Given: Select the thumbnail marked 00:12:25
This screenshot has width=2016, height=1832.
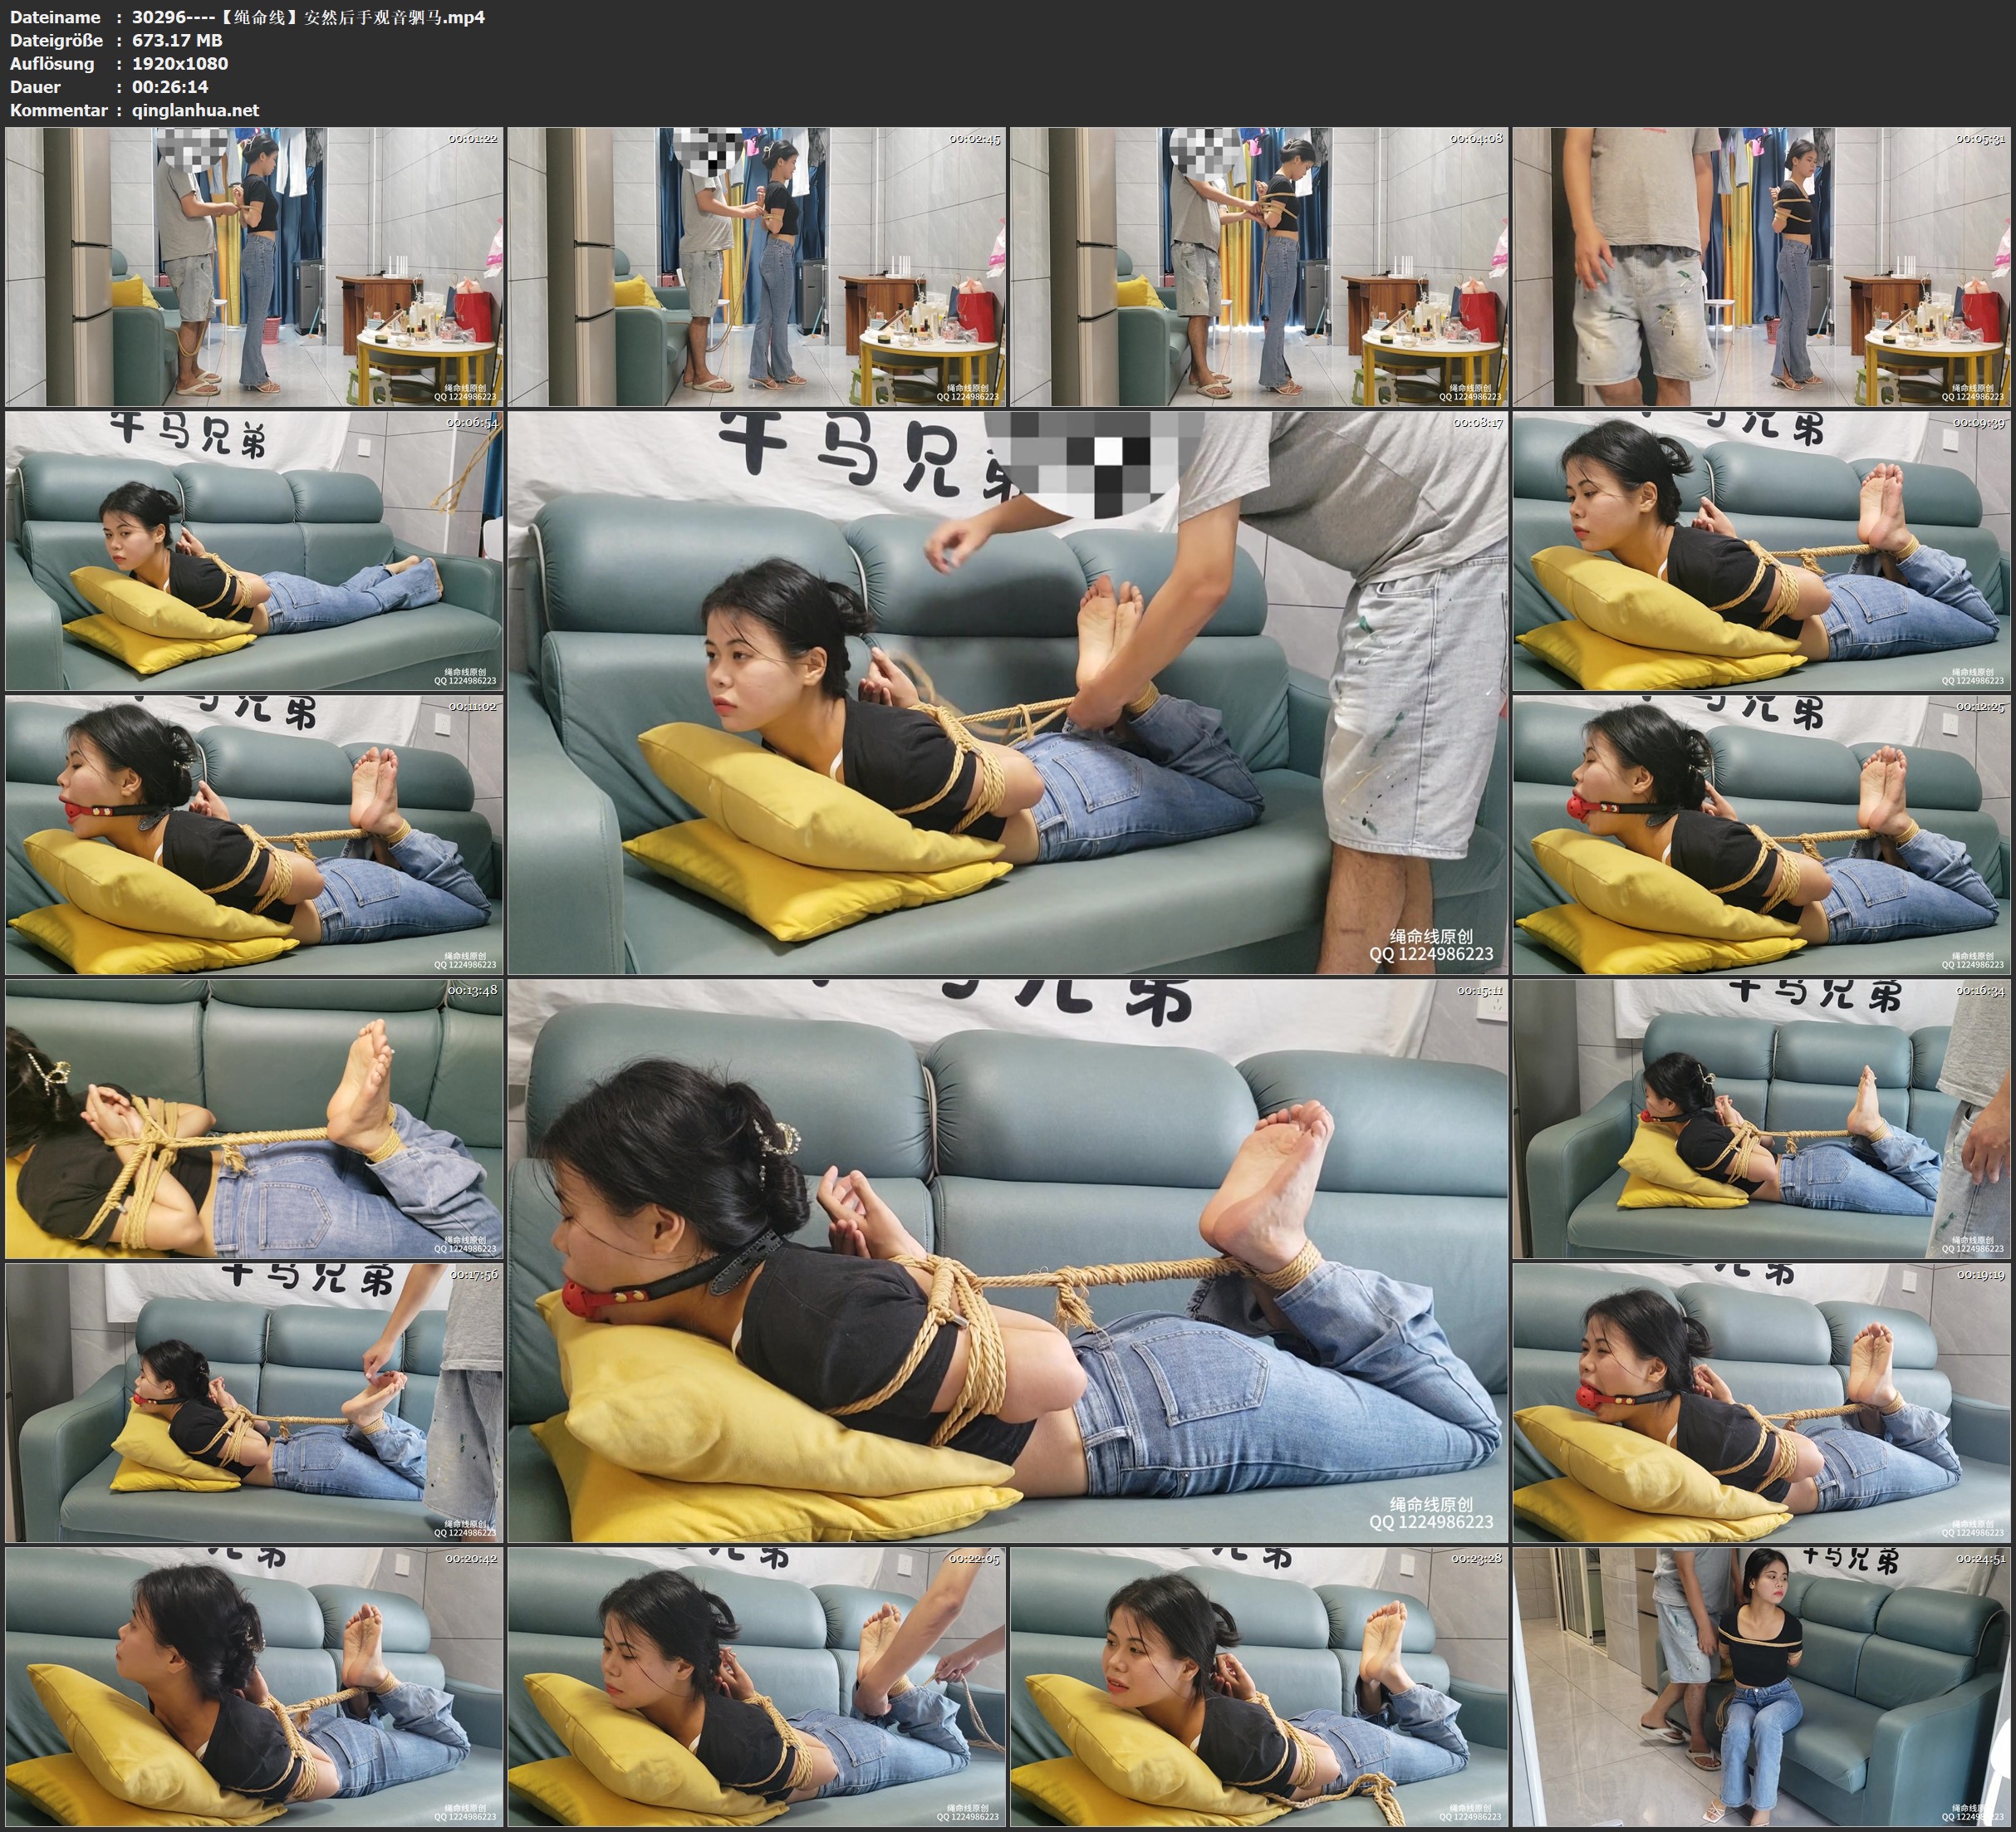Looking at the screenshot, I should click(1761, 835).
